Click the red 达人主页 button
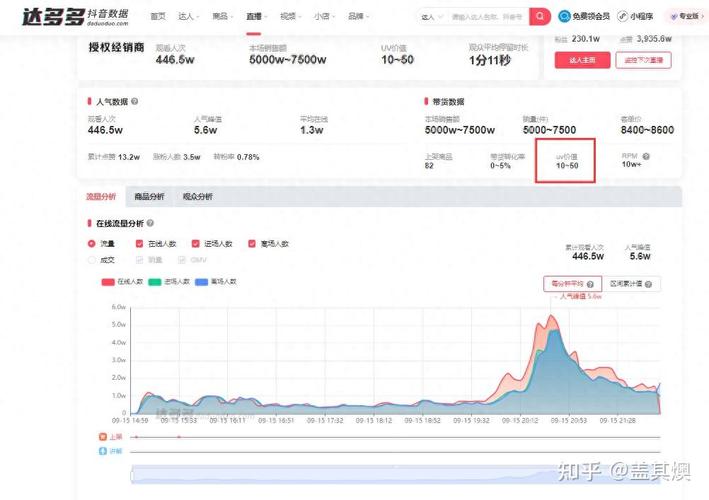The image size is (709, 500). 581,60
